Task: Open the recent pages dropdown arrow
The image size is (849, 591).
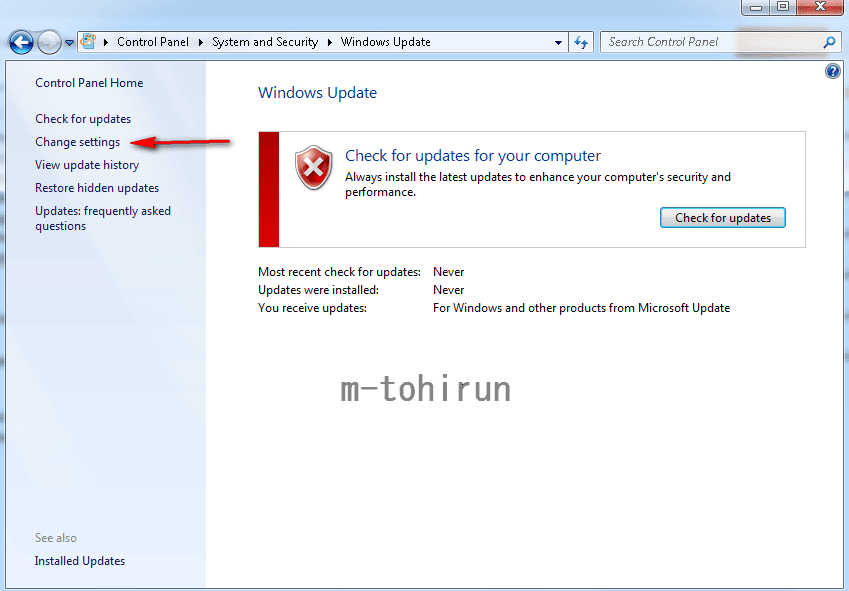Action: (69, 43)
